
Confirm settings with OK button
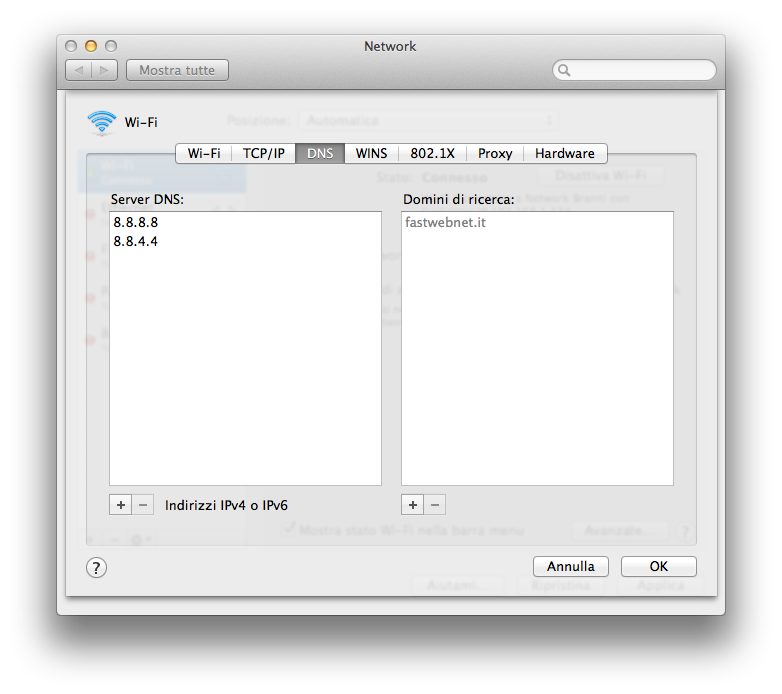658,566
